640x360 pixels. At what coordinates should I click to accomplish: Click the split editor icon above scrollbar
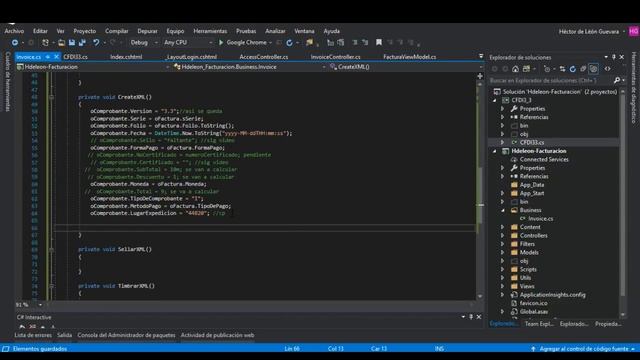[x=480, y=76]
